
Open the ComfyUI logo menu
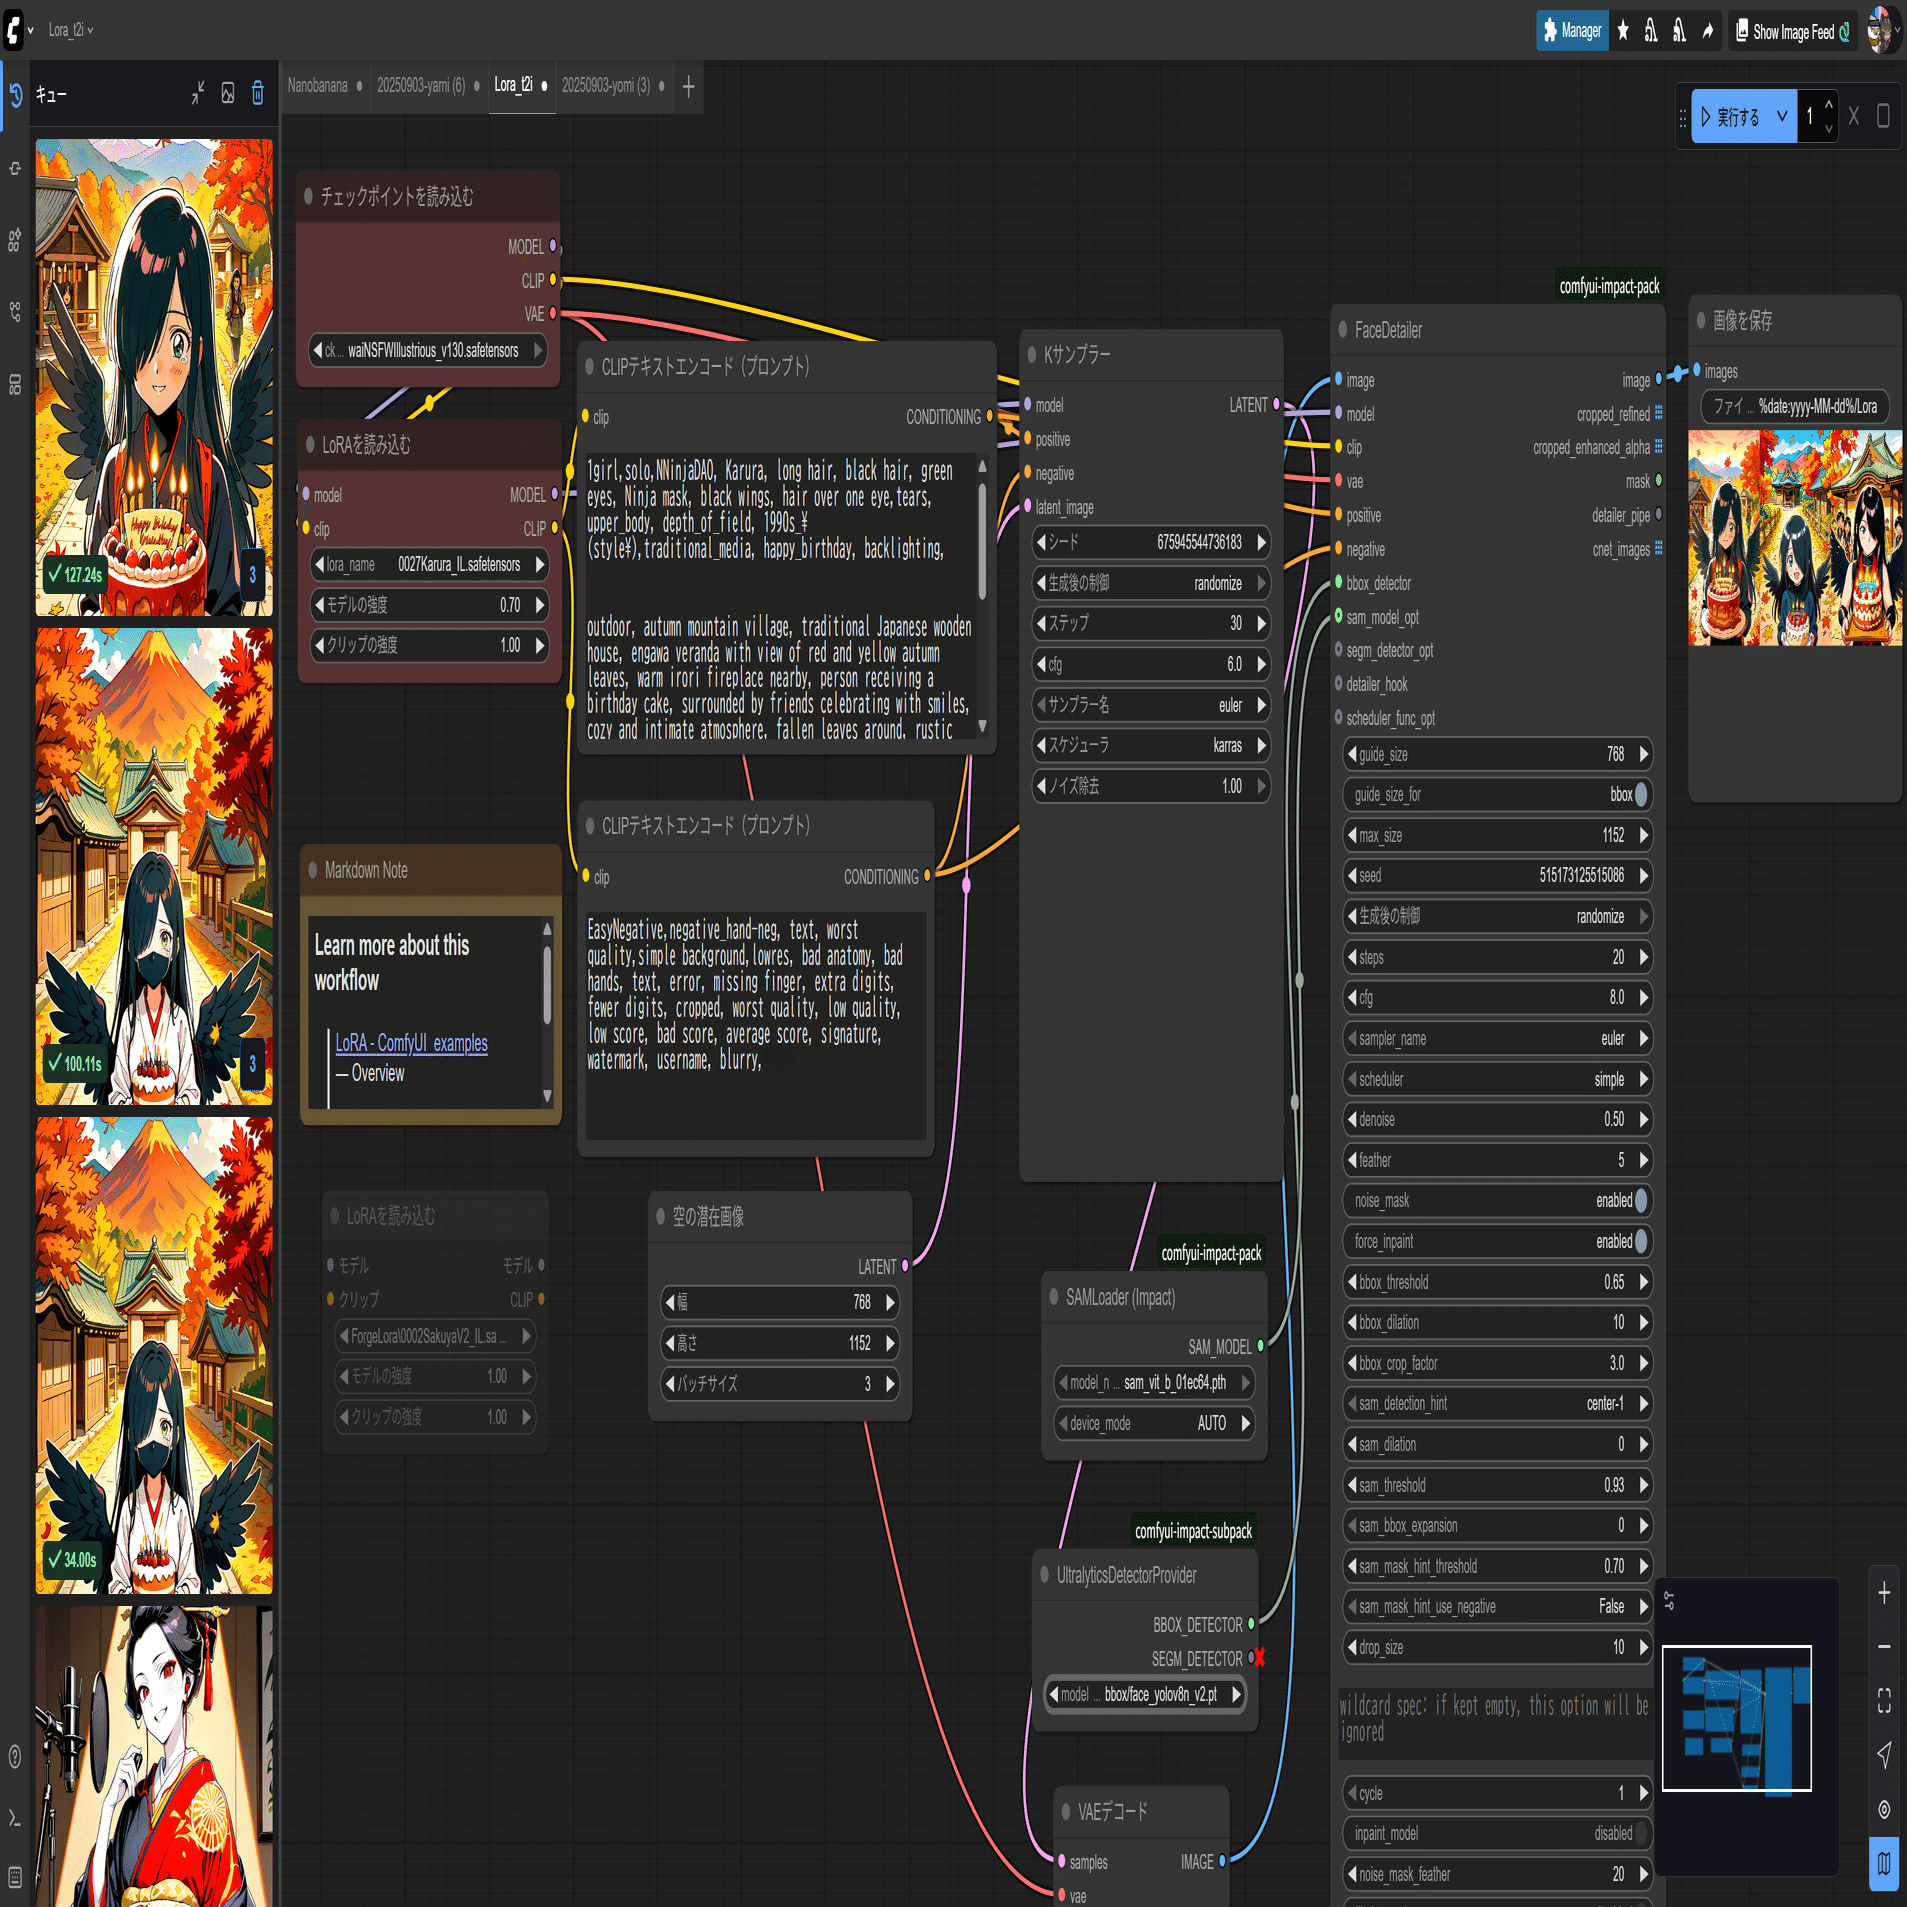coord(13,30)
